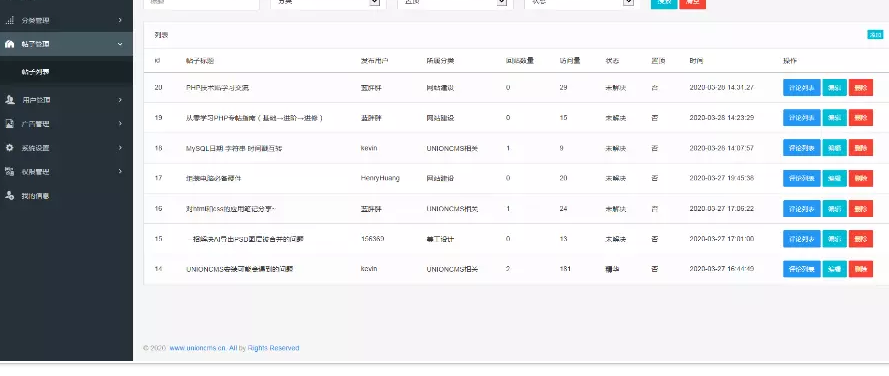889x376 pixels.
Task: Open the www.unioncms.cn footer link
Action: 198,348
